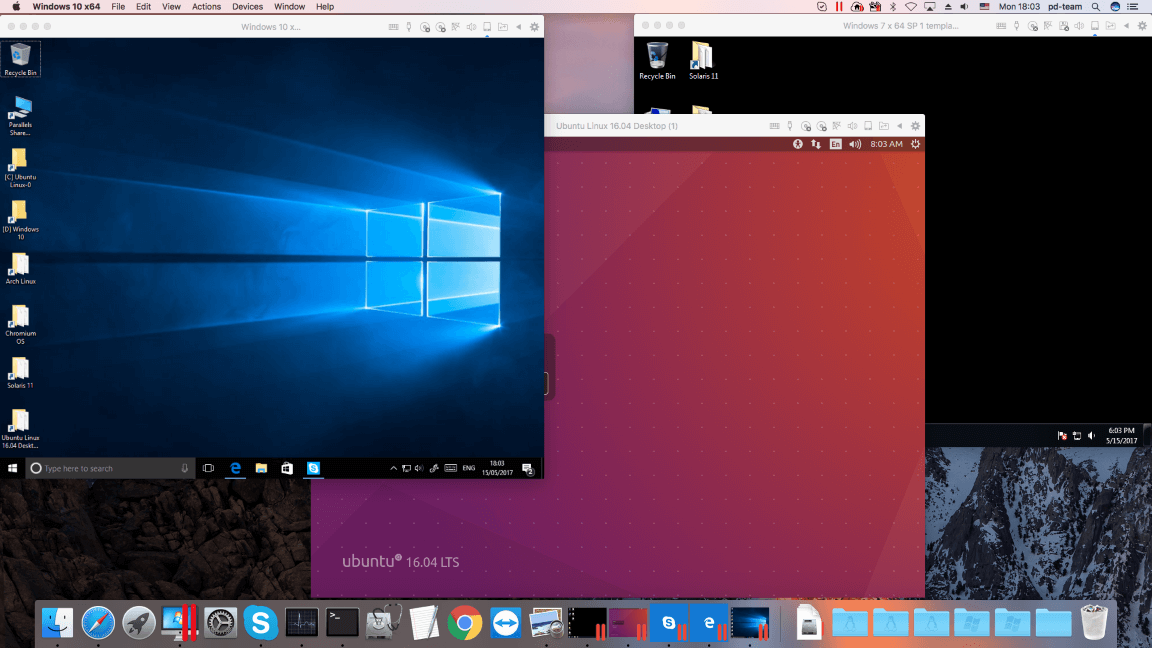Image resolution: width=1152 pixels, height=648 pixels.
Task: Open Ubuntu VM configuration gear icon
Action: pos(915,126)
